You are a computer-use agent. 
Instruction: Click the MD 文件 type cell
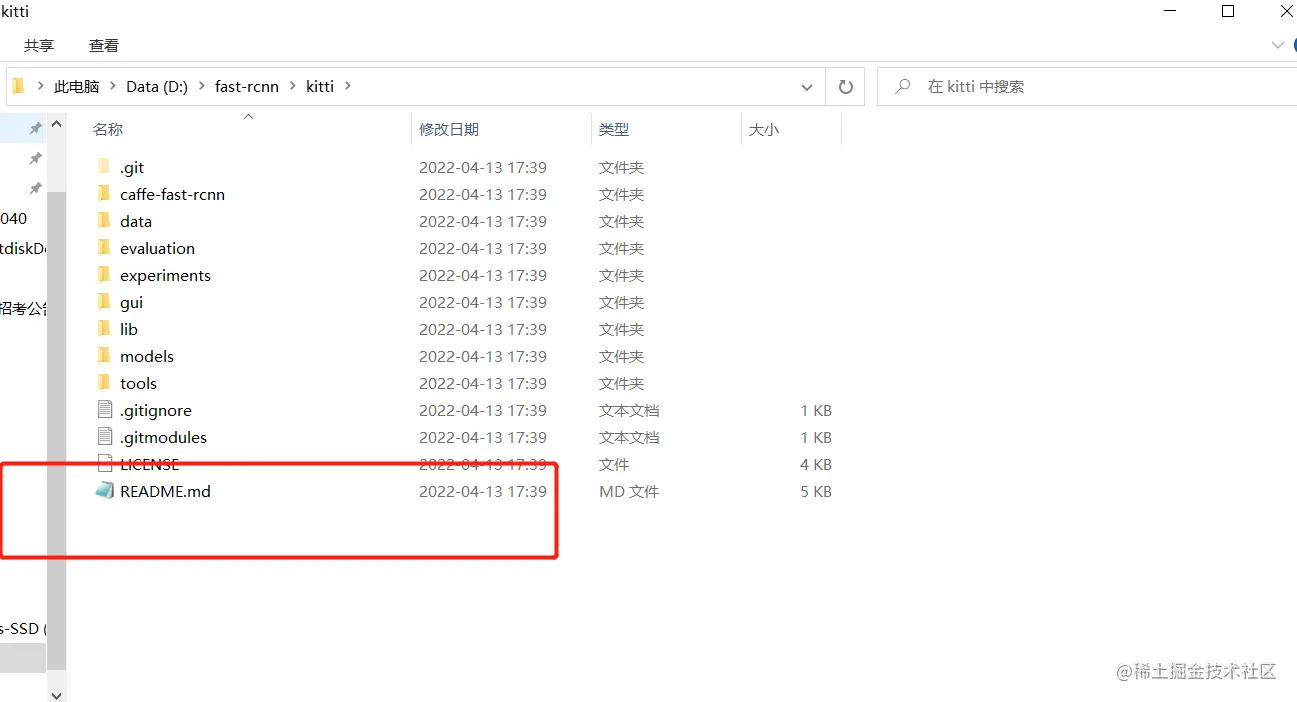point(629,491)
